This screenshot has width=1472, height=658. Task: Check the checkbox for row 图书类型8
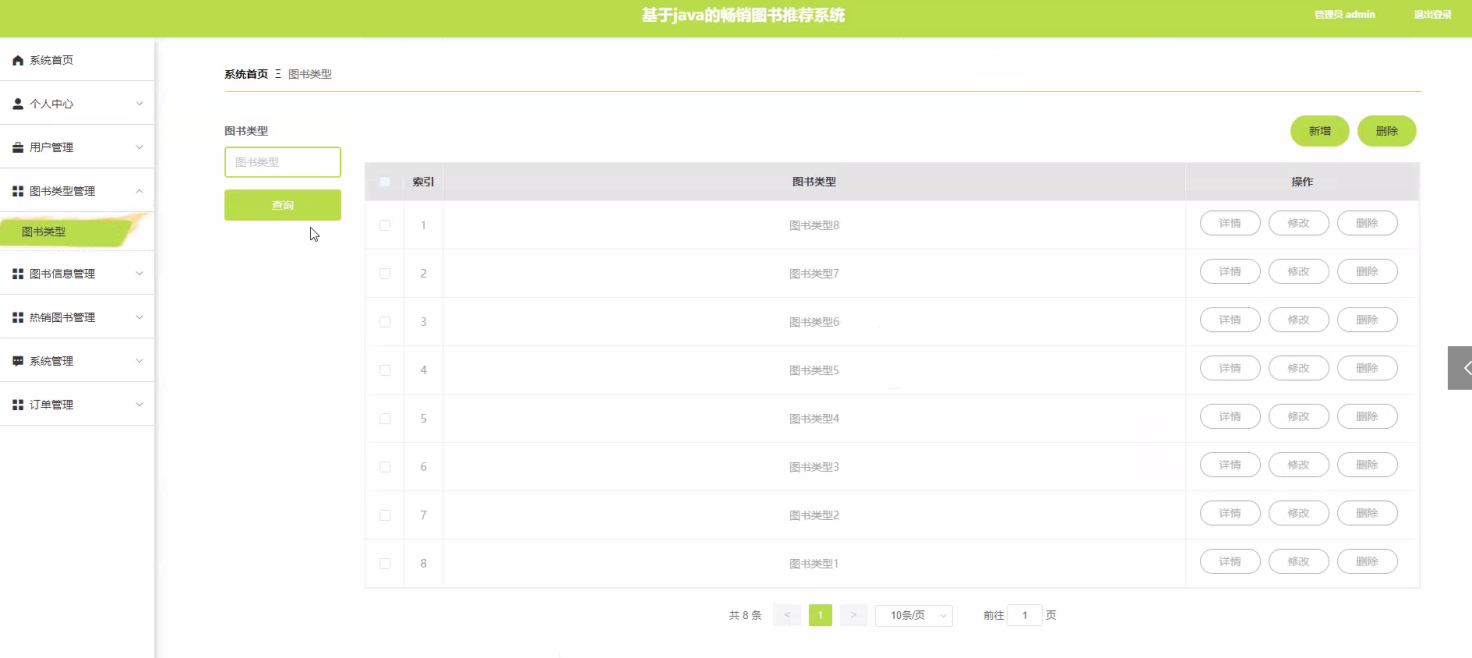click(x=384, y=223)
